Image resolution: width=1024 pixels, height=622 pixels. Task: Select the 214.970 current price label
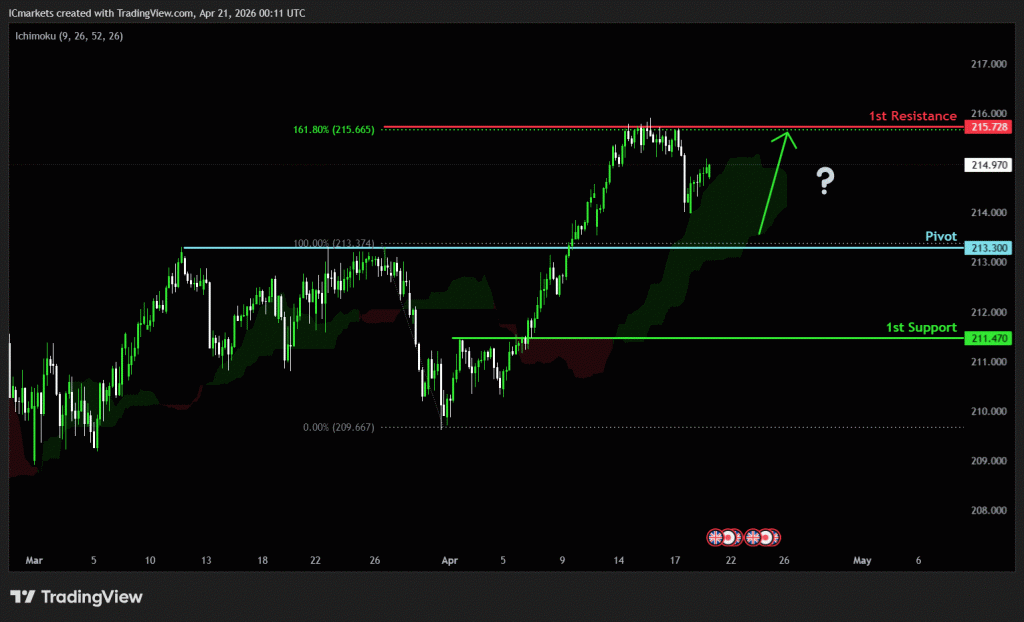(988, 165)
